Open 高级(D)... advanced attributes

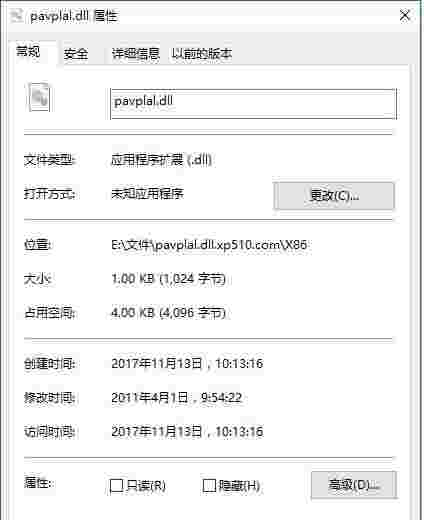354,485
